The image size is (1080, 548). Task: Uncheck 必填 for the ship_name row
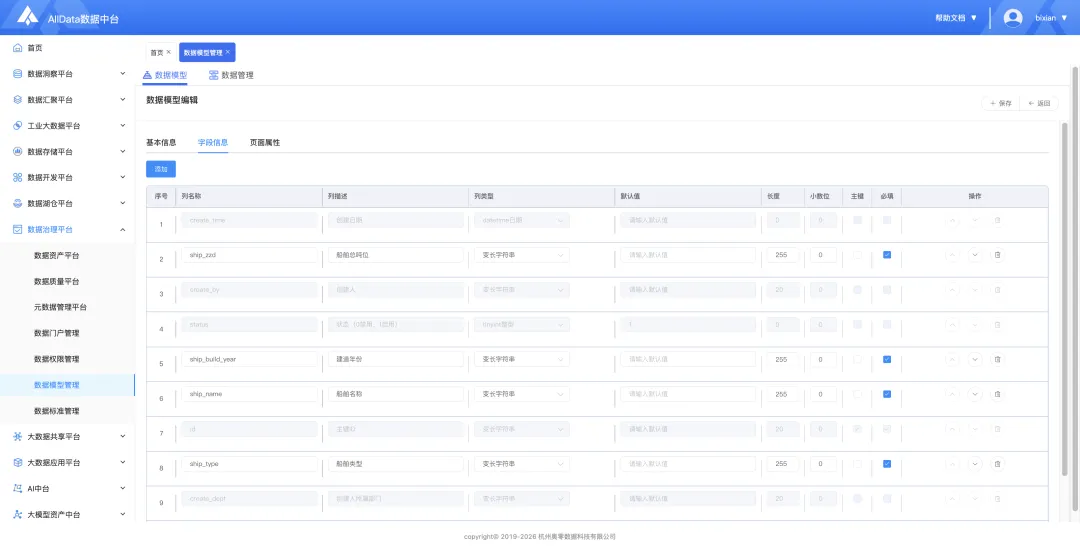(x=887, y=394)
